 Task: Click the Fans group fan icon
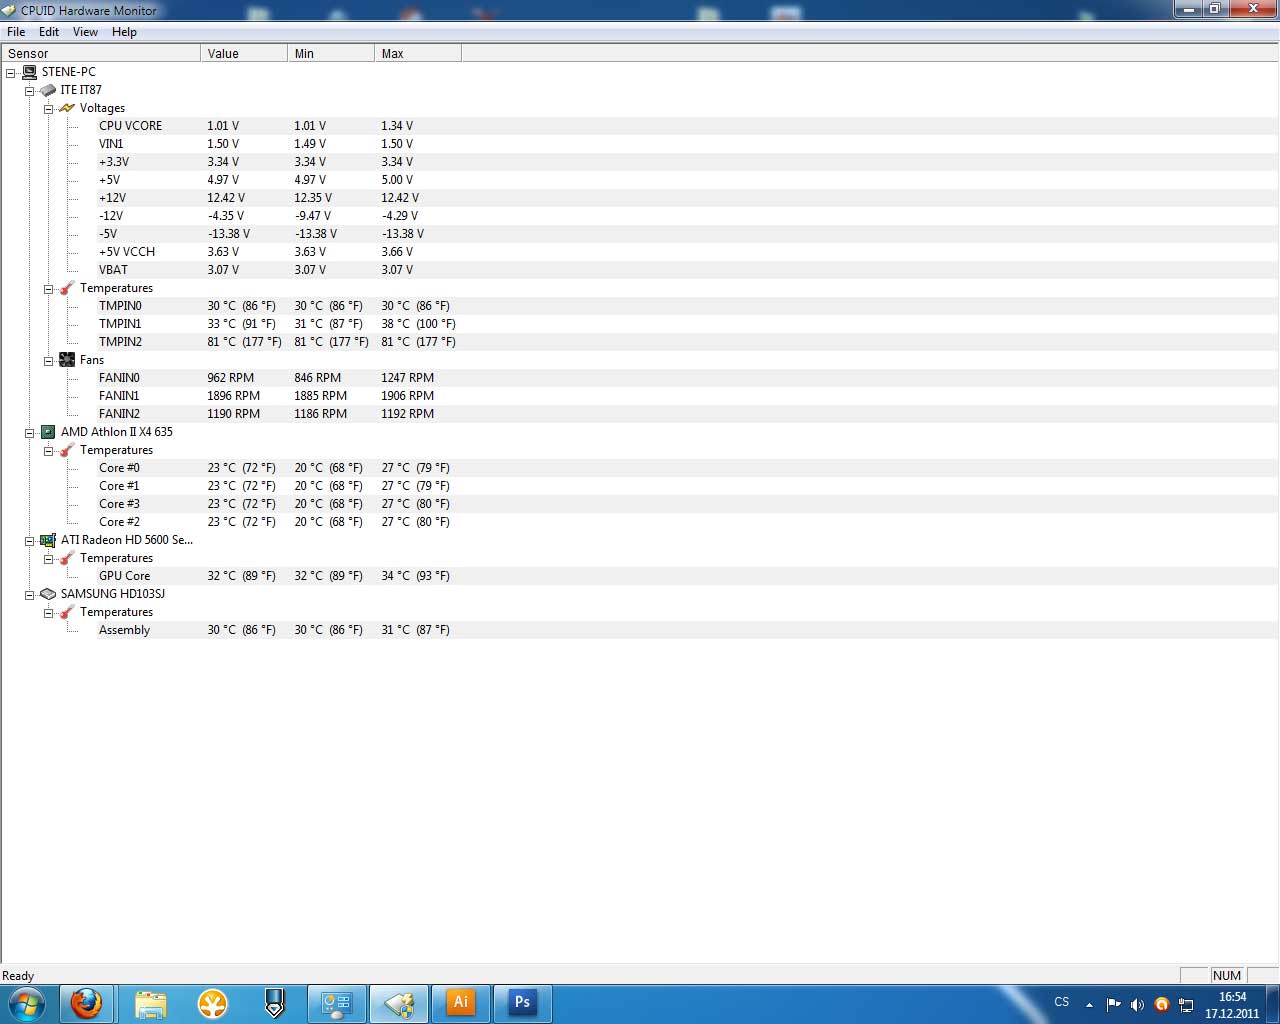coord(67,360)
